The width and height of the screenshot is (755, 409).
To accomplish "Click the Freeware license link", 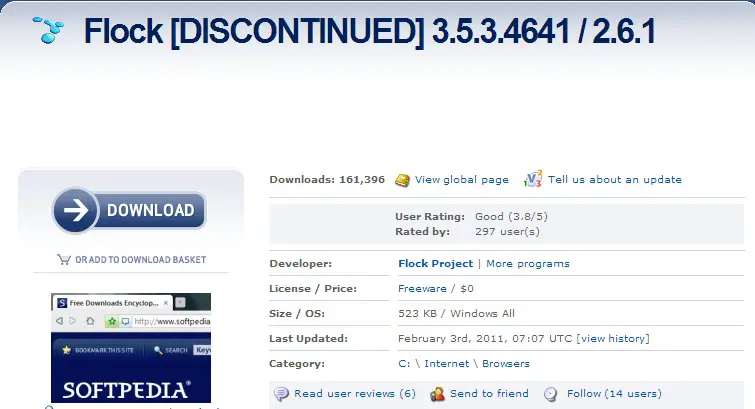I will coord(422,289).
